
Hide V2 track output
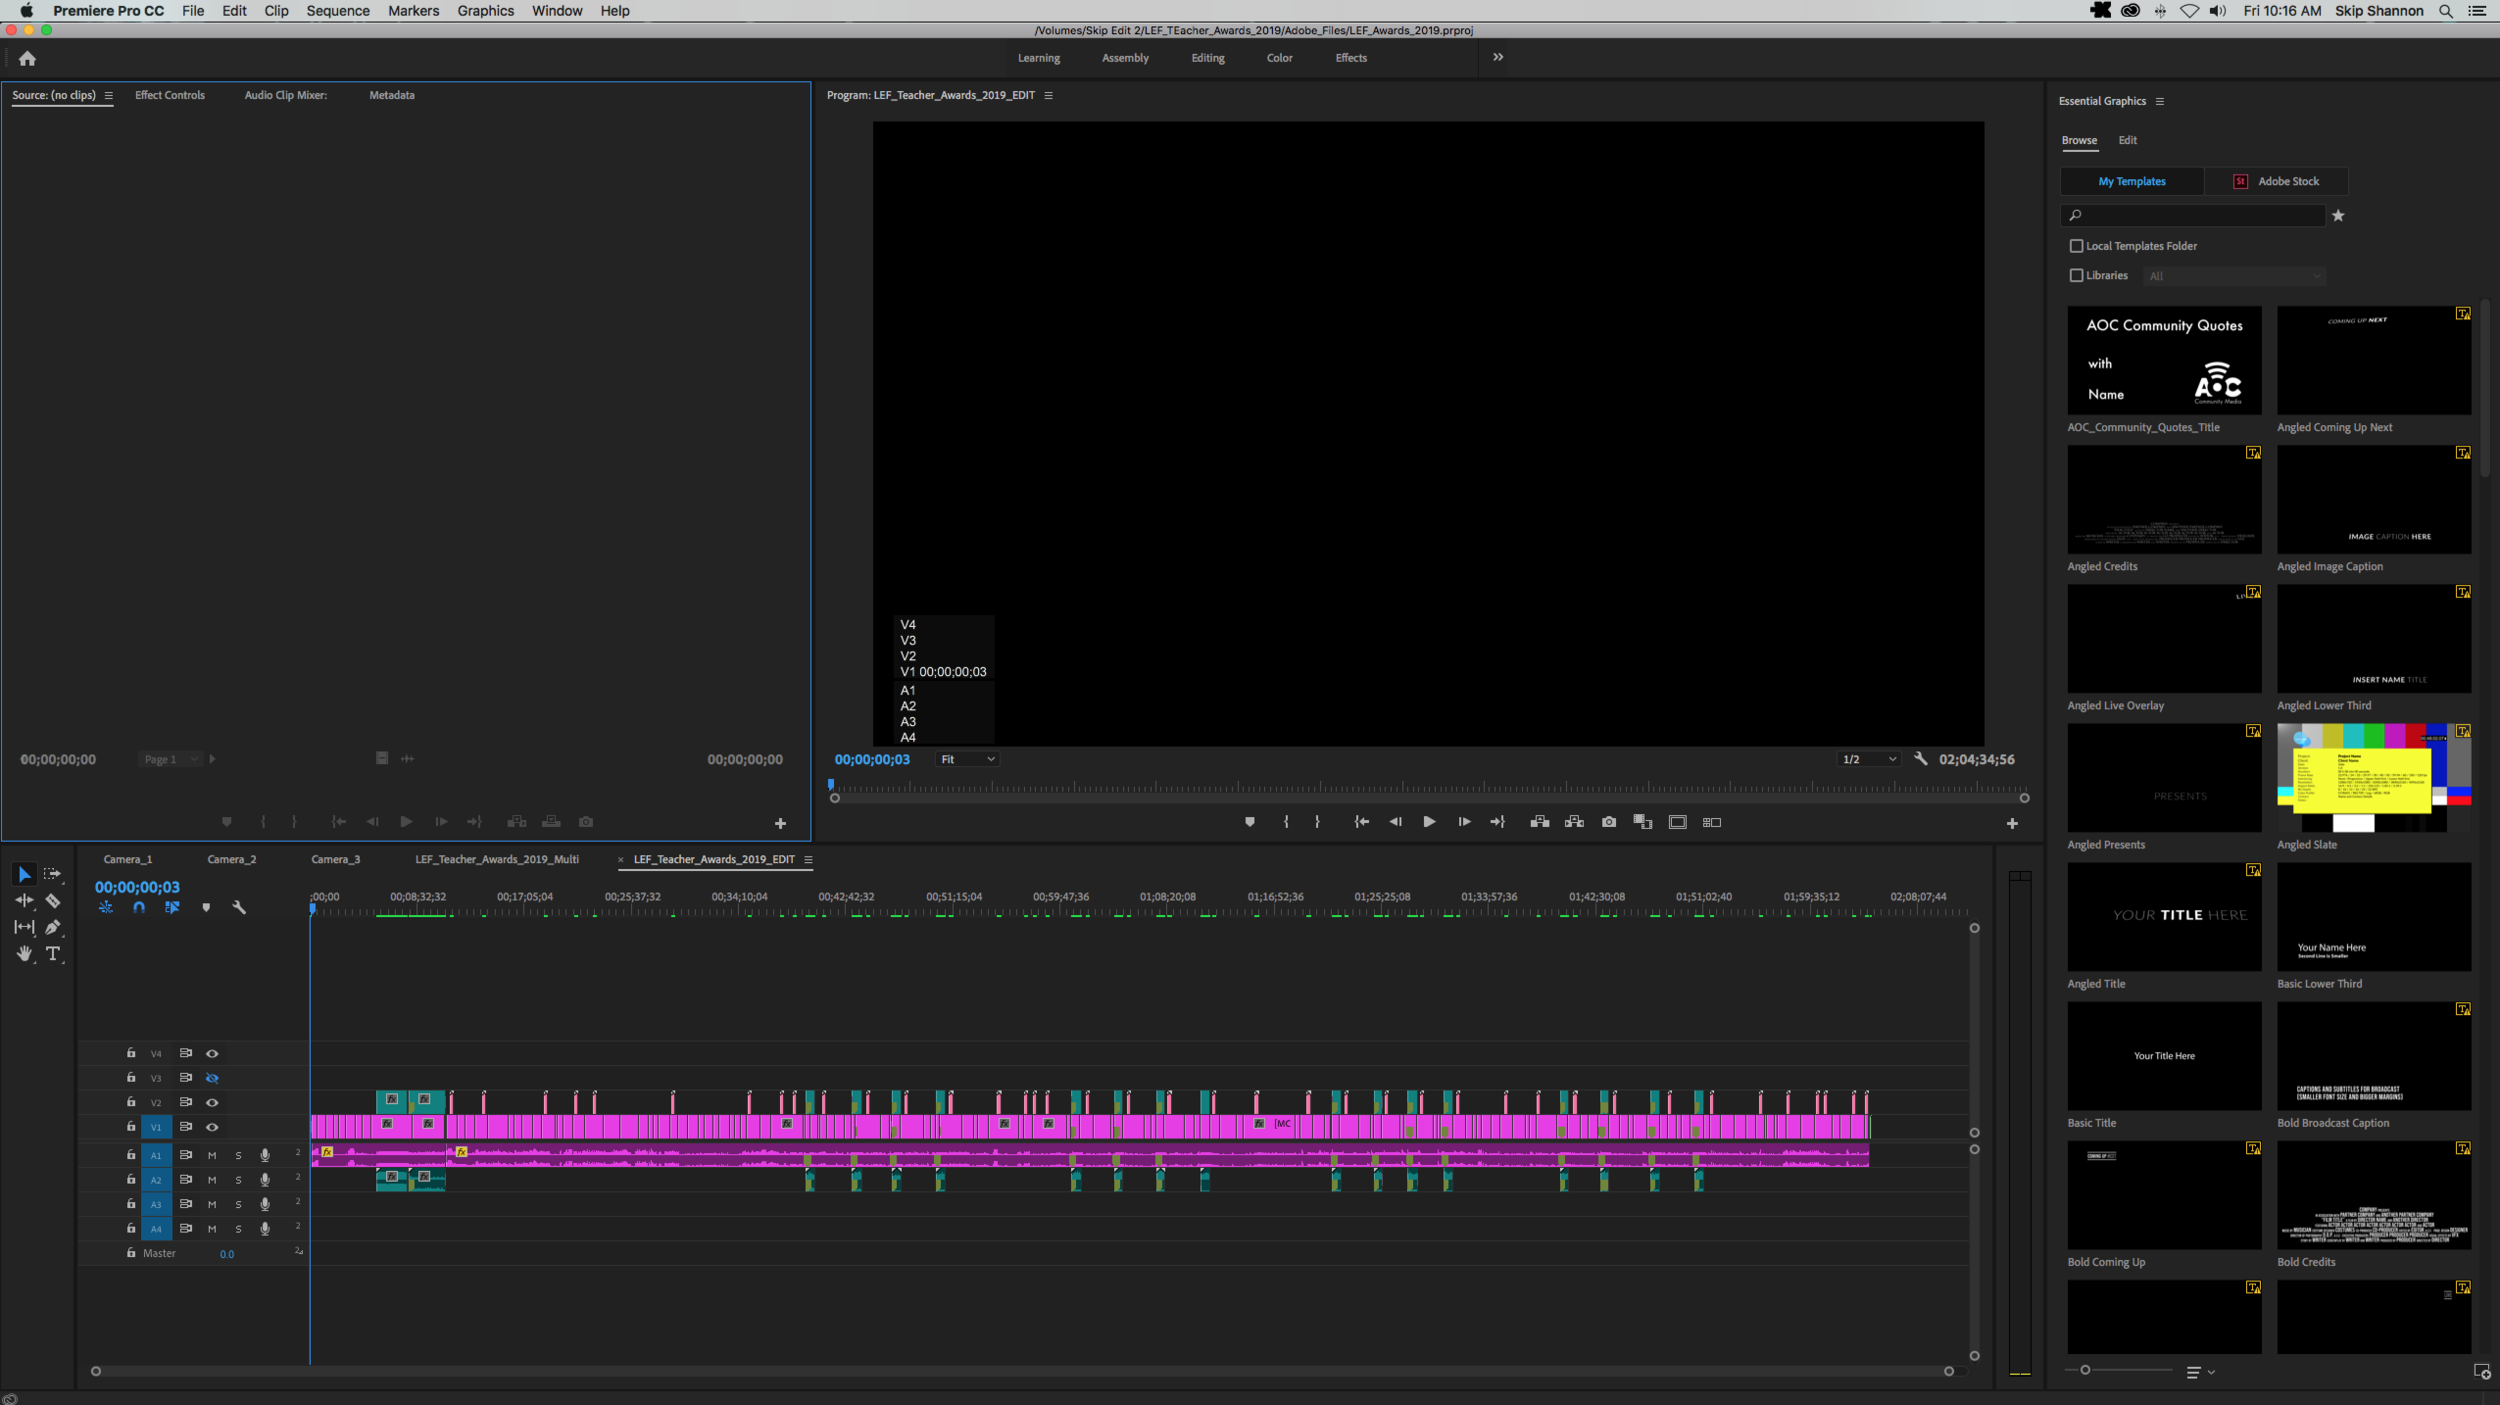click(212, 1102)
